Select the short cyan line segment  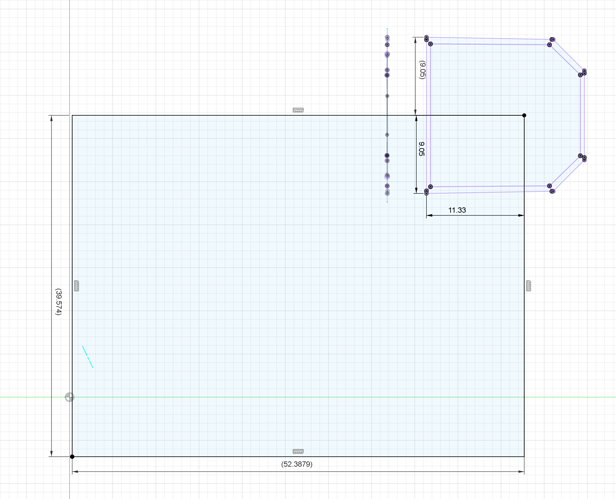tap(88, 357)
